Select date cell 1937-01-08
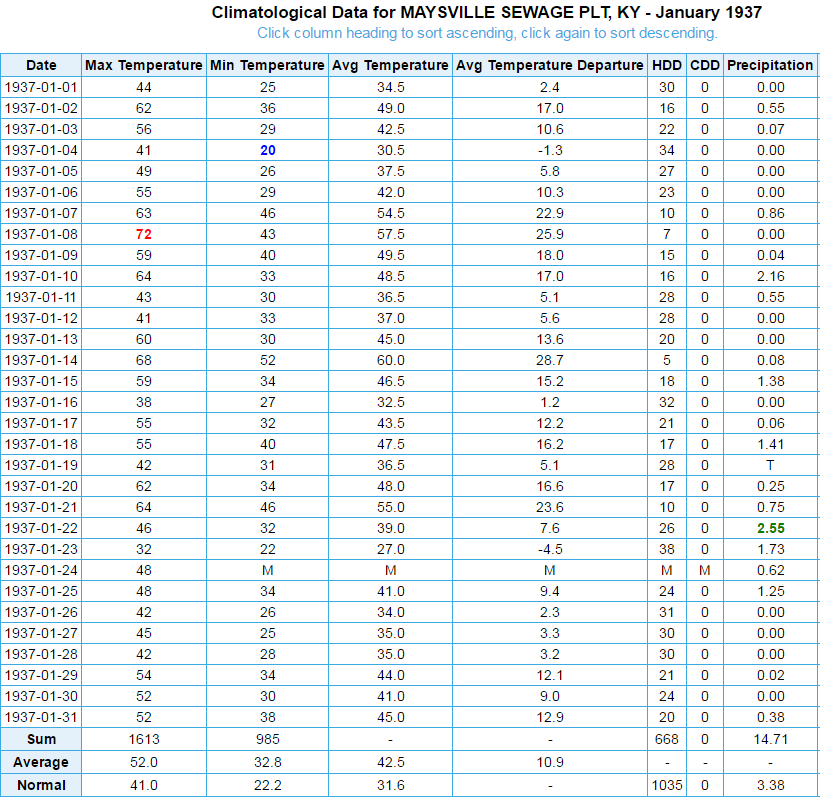Viewport: 820px width, 799px height. point(41,234)
